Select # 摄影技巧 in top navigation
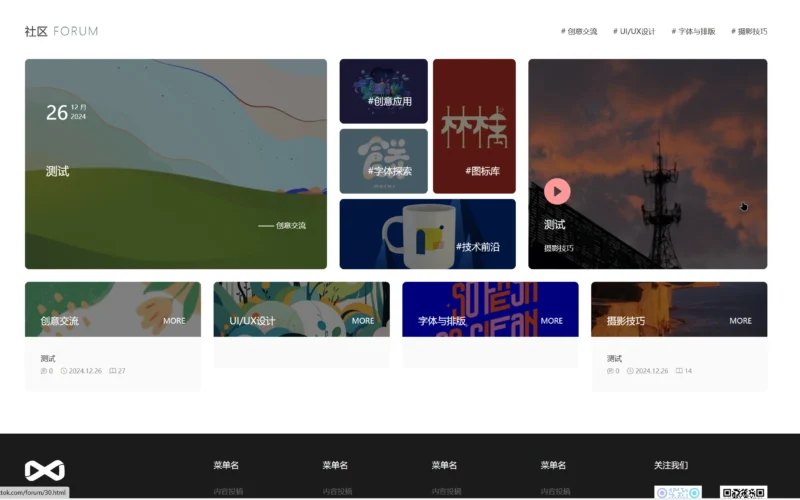Image resolution: width=800 pixels, height=500 pixels. pyautogui.click(x=749, y=31)
